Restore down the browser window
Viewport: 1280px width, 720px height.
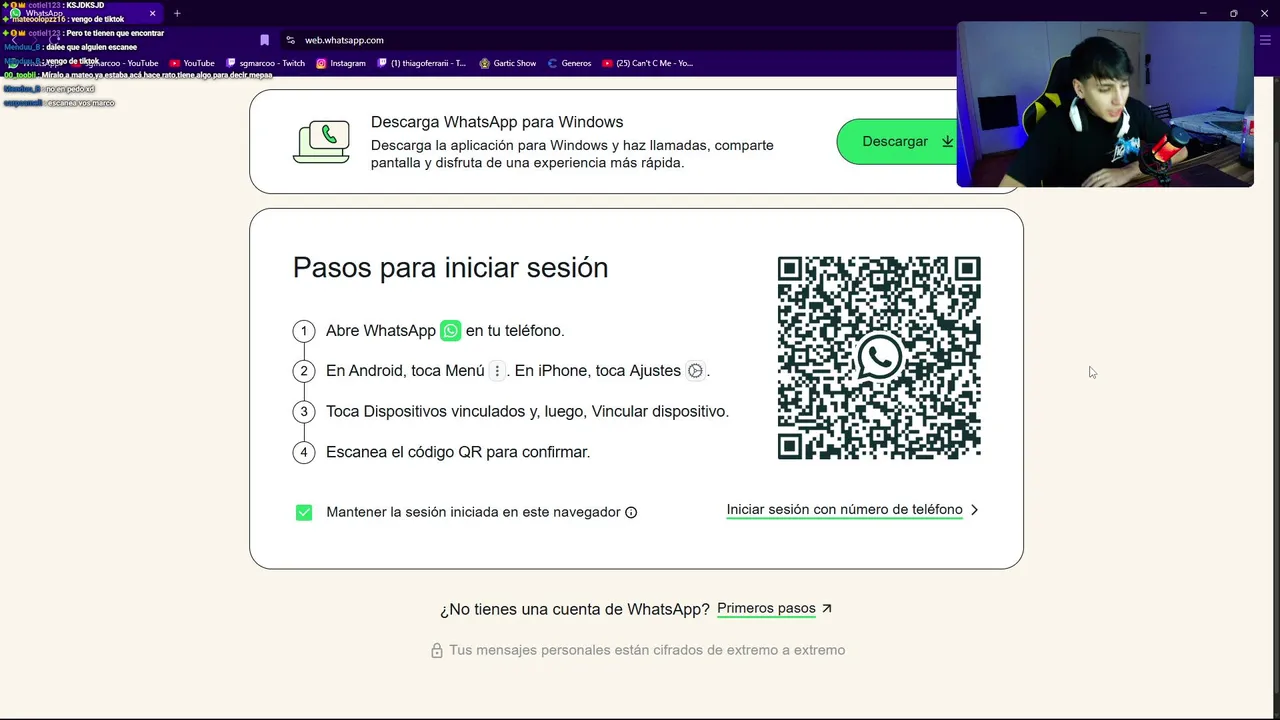point(1233,13)
